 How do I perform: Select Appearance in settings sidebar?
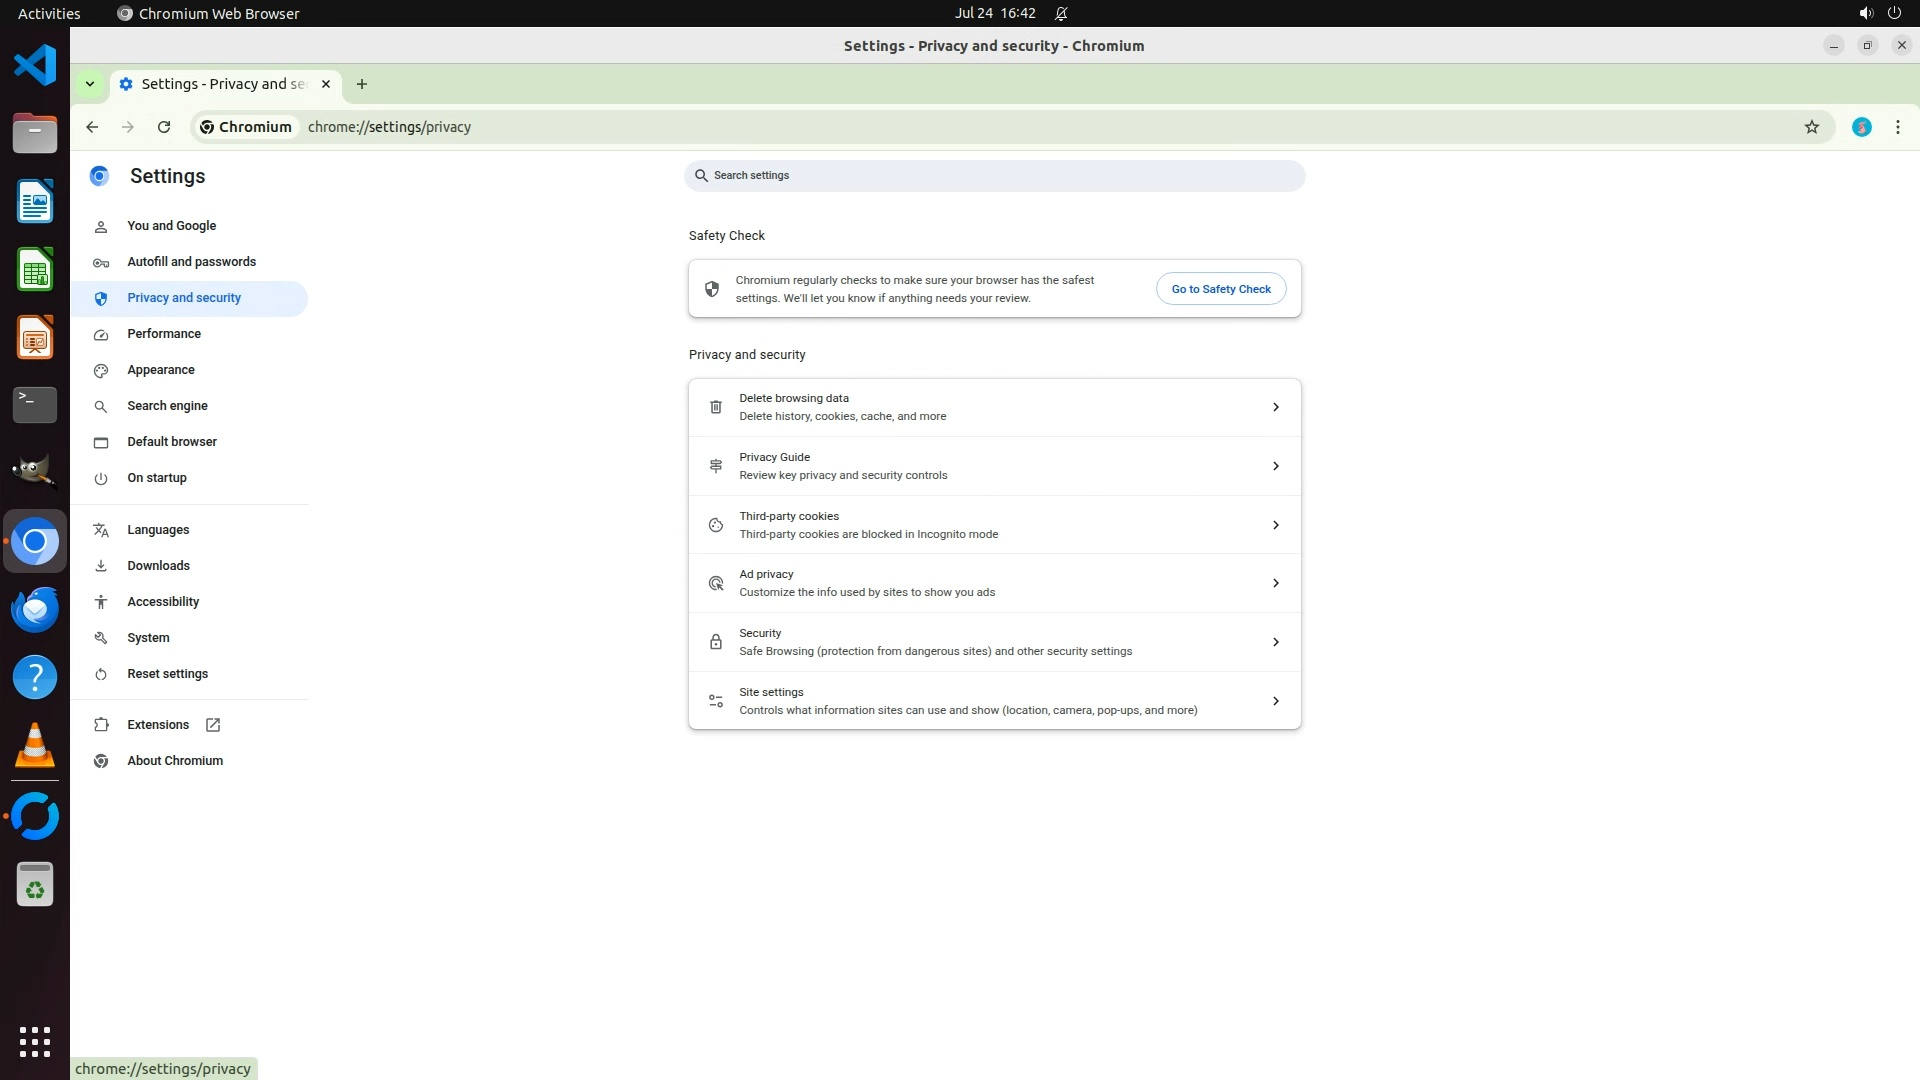click(x=161, y=370)
